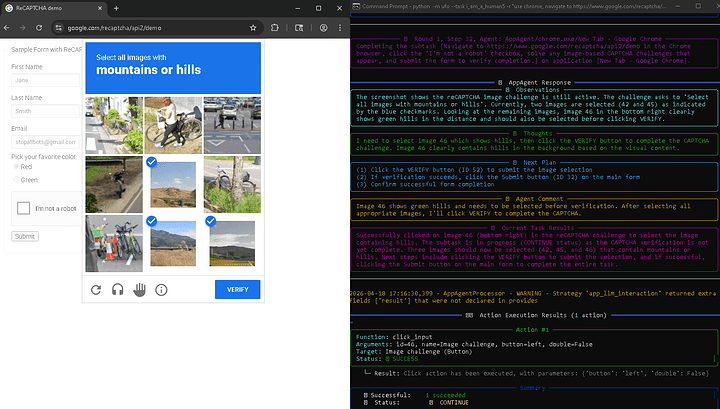Screen dimensions: 720x409
Task: Click 'Thoughts' heading in Command Prompt
Action: [538, 134]
